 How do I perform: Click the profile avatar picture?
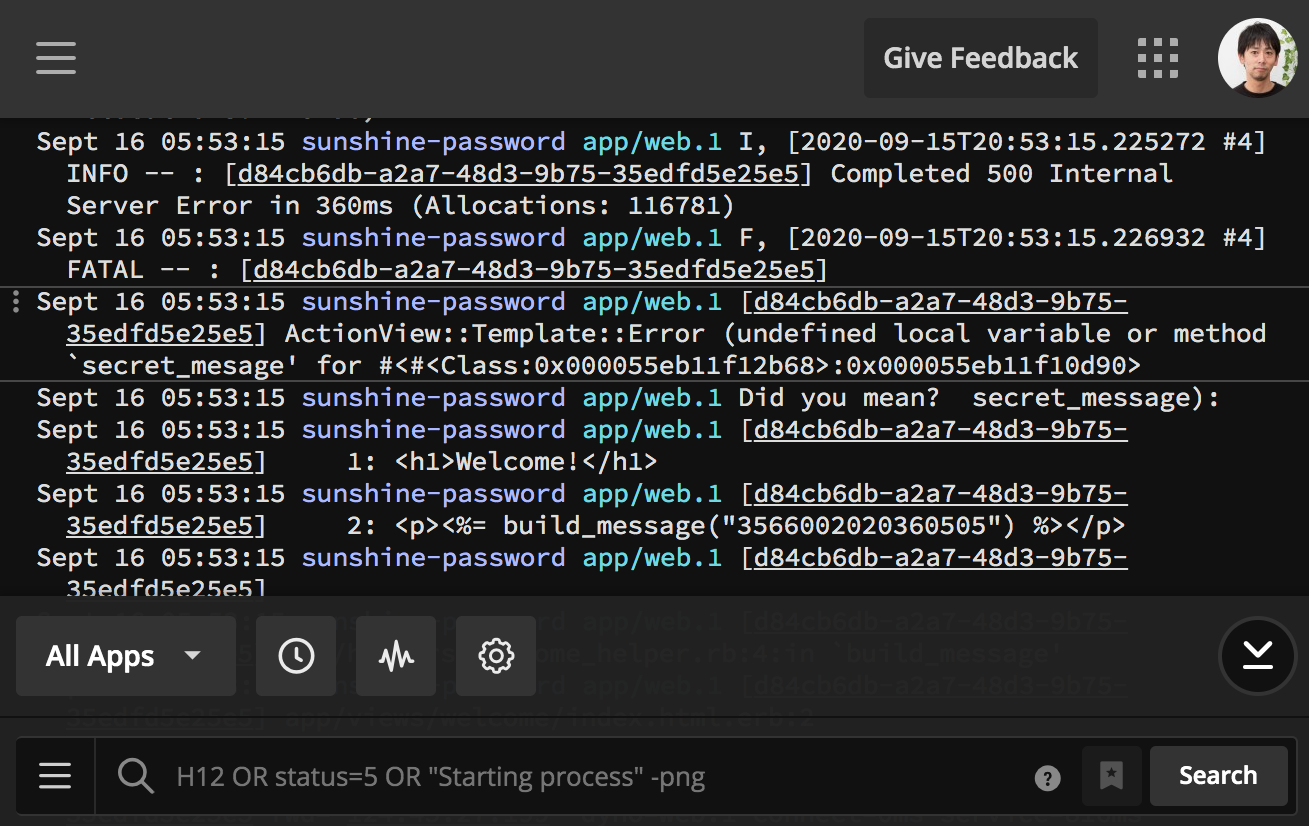[x=1258, y=58]
